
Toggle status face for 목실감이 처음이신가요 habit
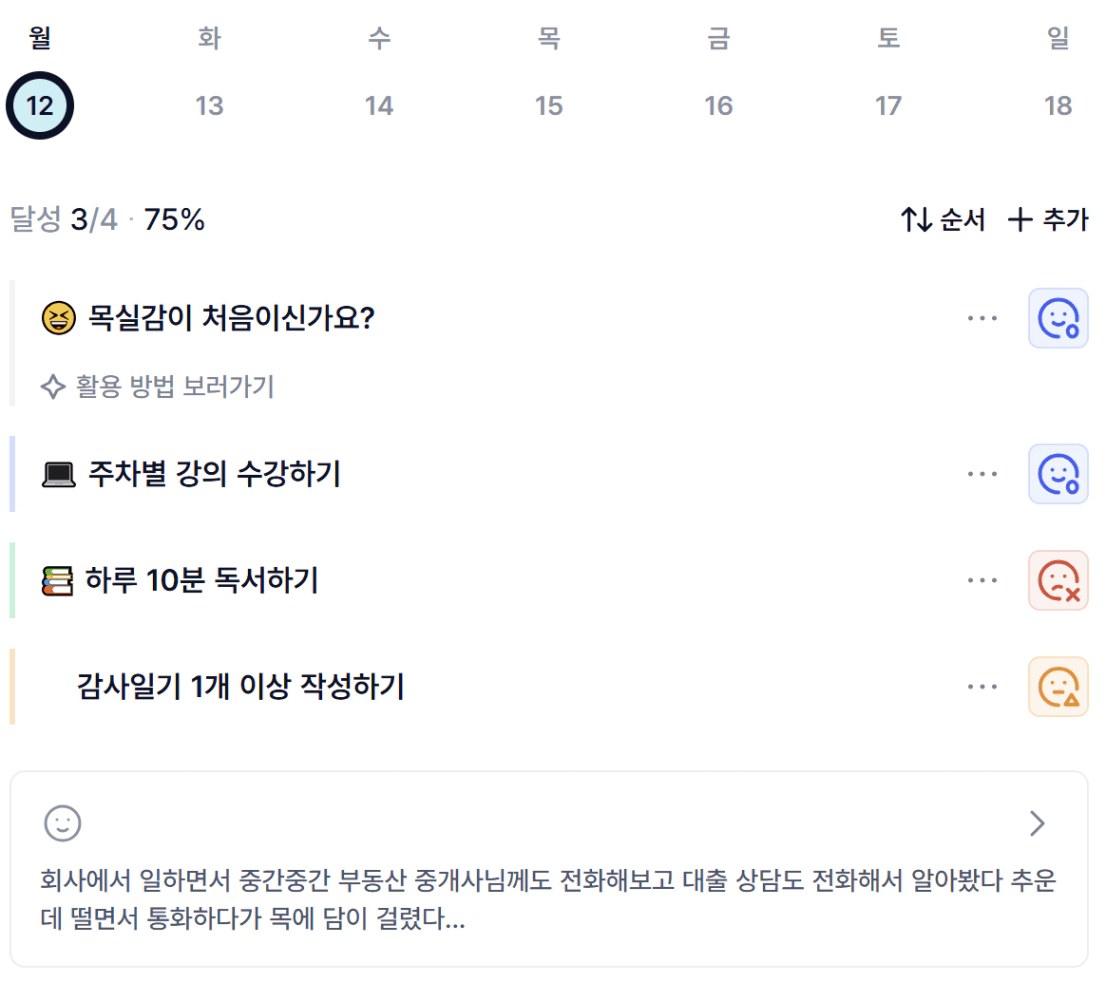(x=1058, y=319)
